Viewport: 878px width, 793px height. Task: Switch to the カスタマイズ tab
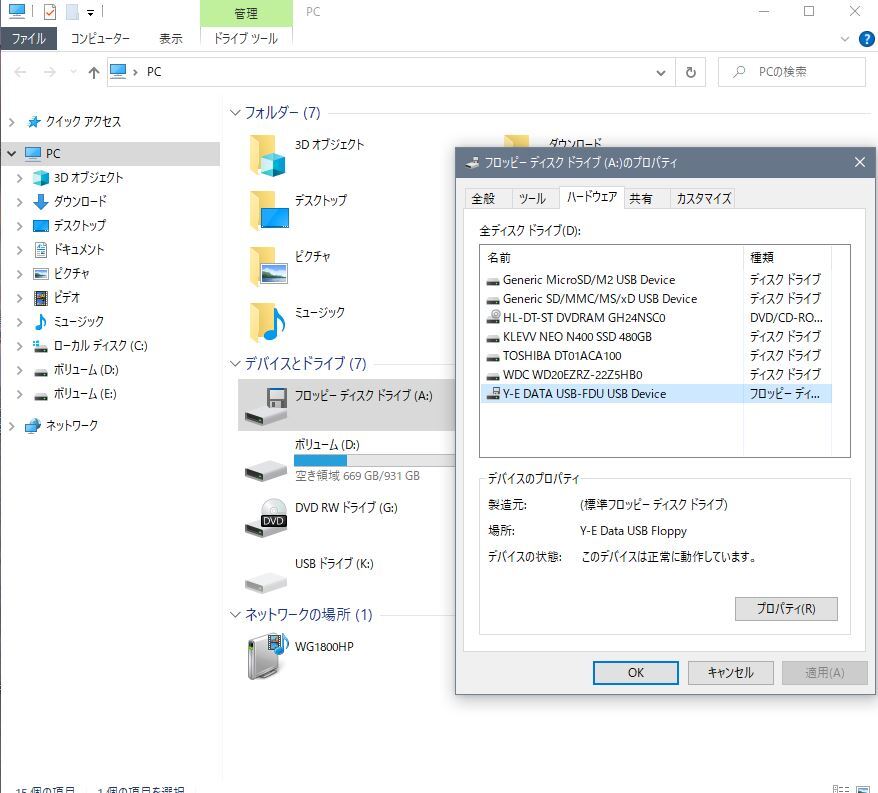tap(704, 198)
